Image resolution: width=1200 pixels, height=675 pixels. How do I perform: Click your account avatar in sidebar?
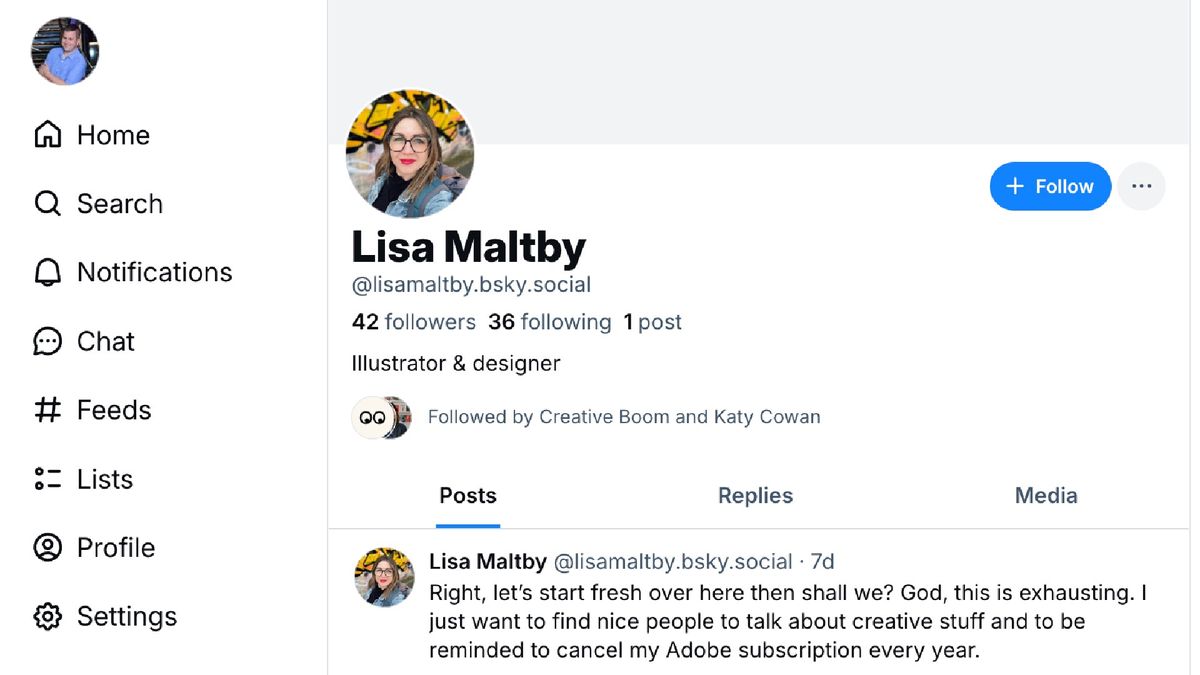(65, 51)
